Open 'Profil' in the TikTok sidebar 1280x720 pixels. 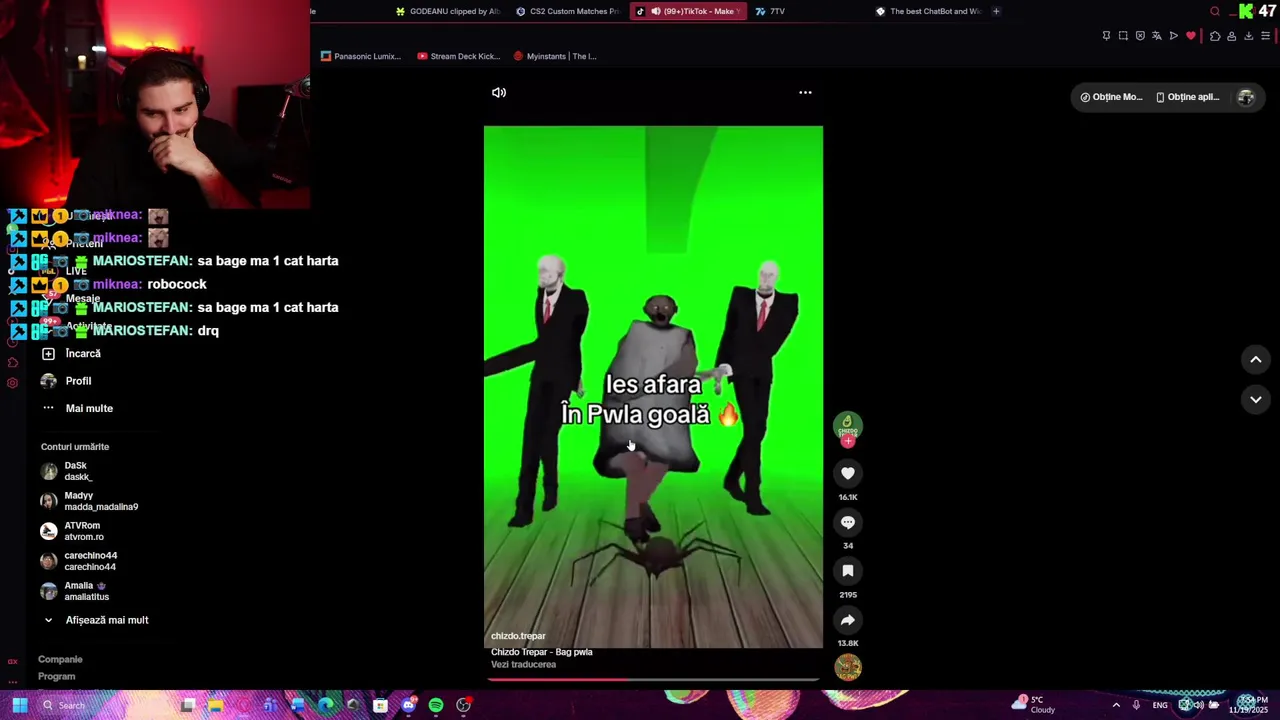66,381
